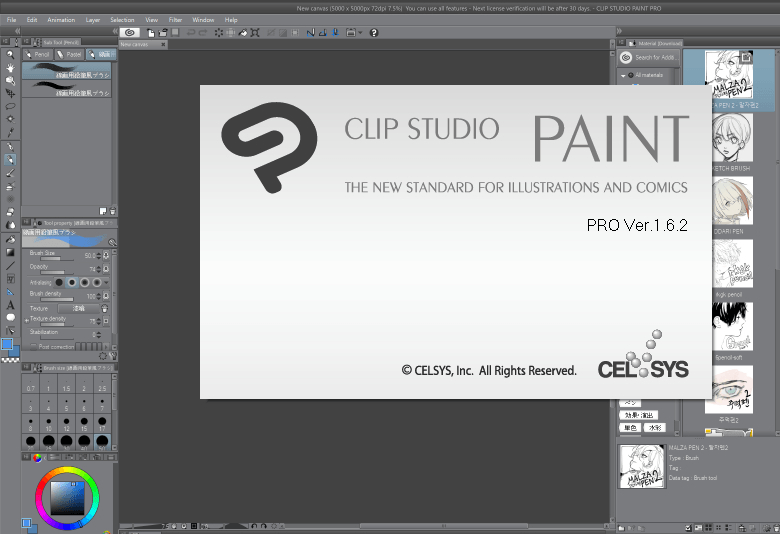
Task: Enable the Post correction checkbox
Action: pos(32,346)
